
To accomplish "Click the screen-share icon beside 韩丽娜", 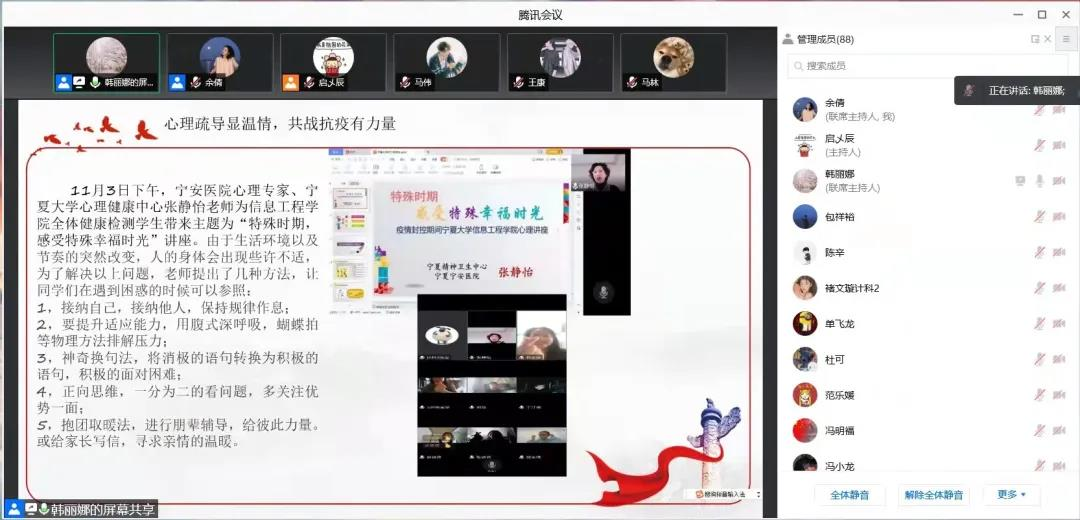I will pyautogui.click(x=1020, y=181).
